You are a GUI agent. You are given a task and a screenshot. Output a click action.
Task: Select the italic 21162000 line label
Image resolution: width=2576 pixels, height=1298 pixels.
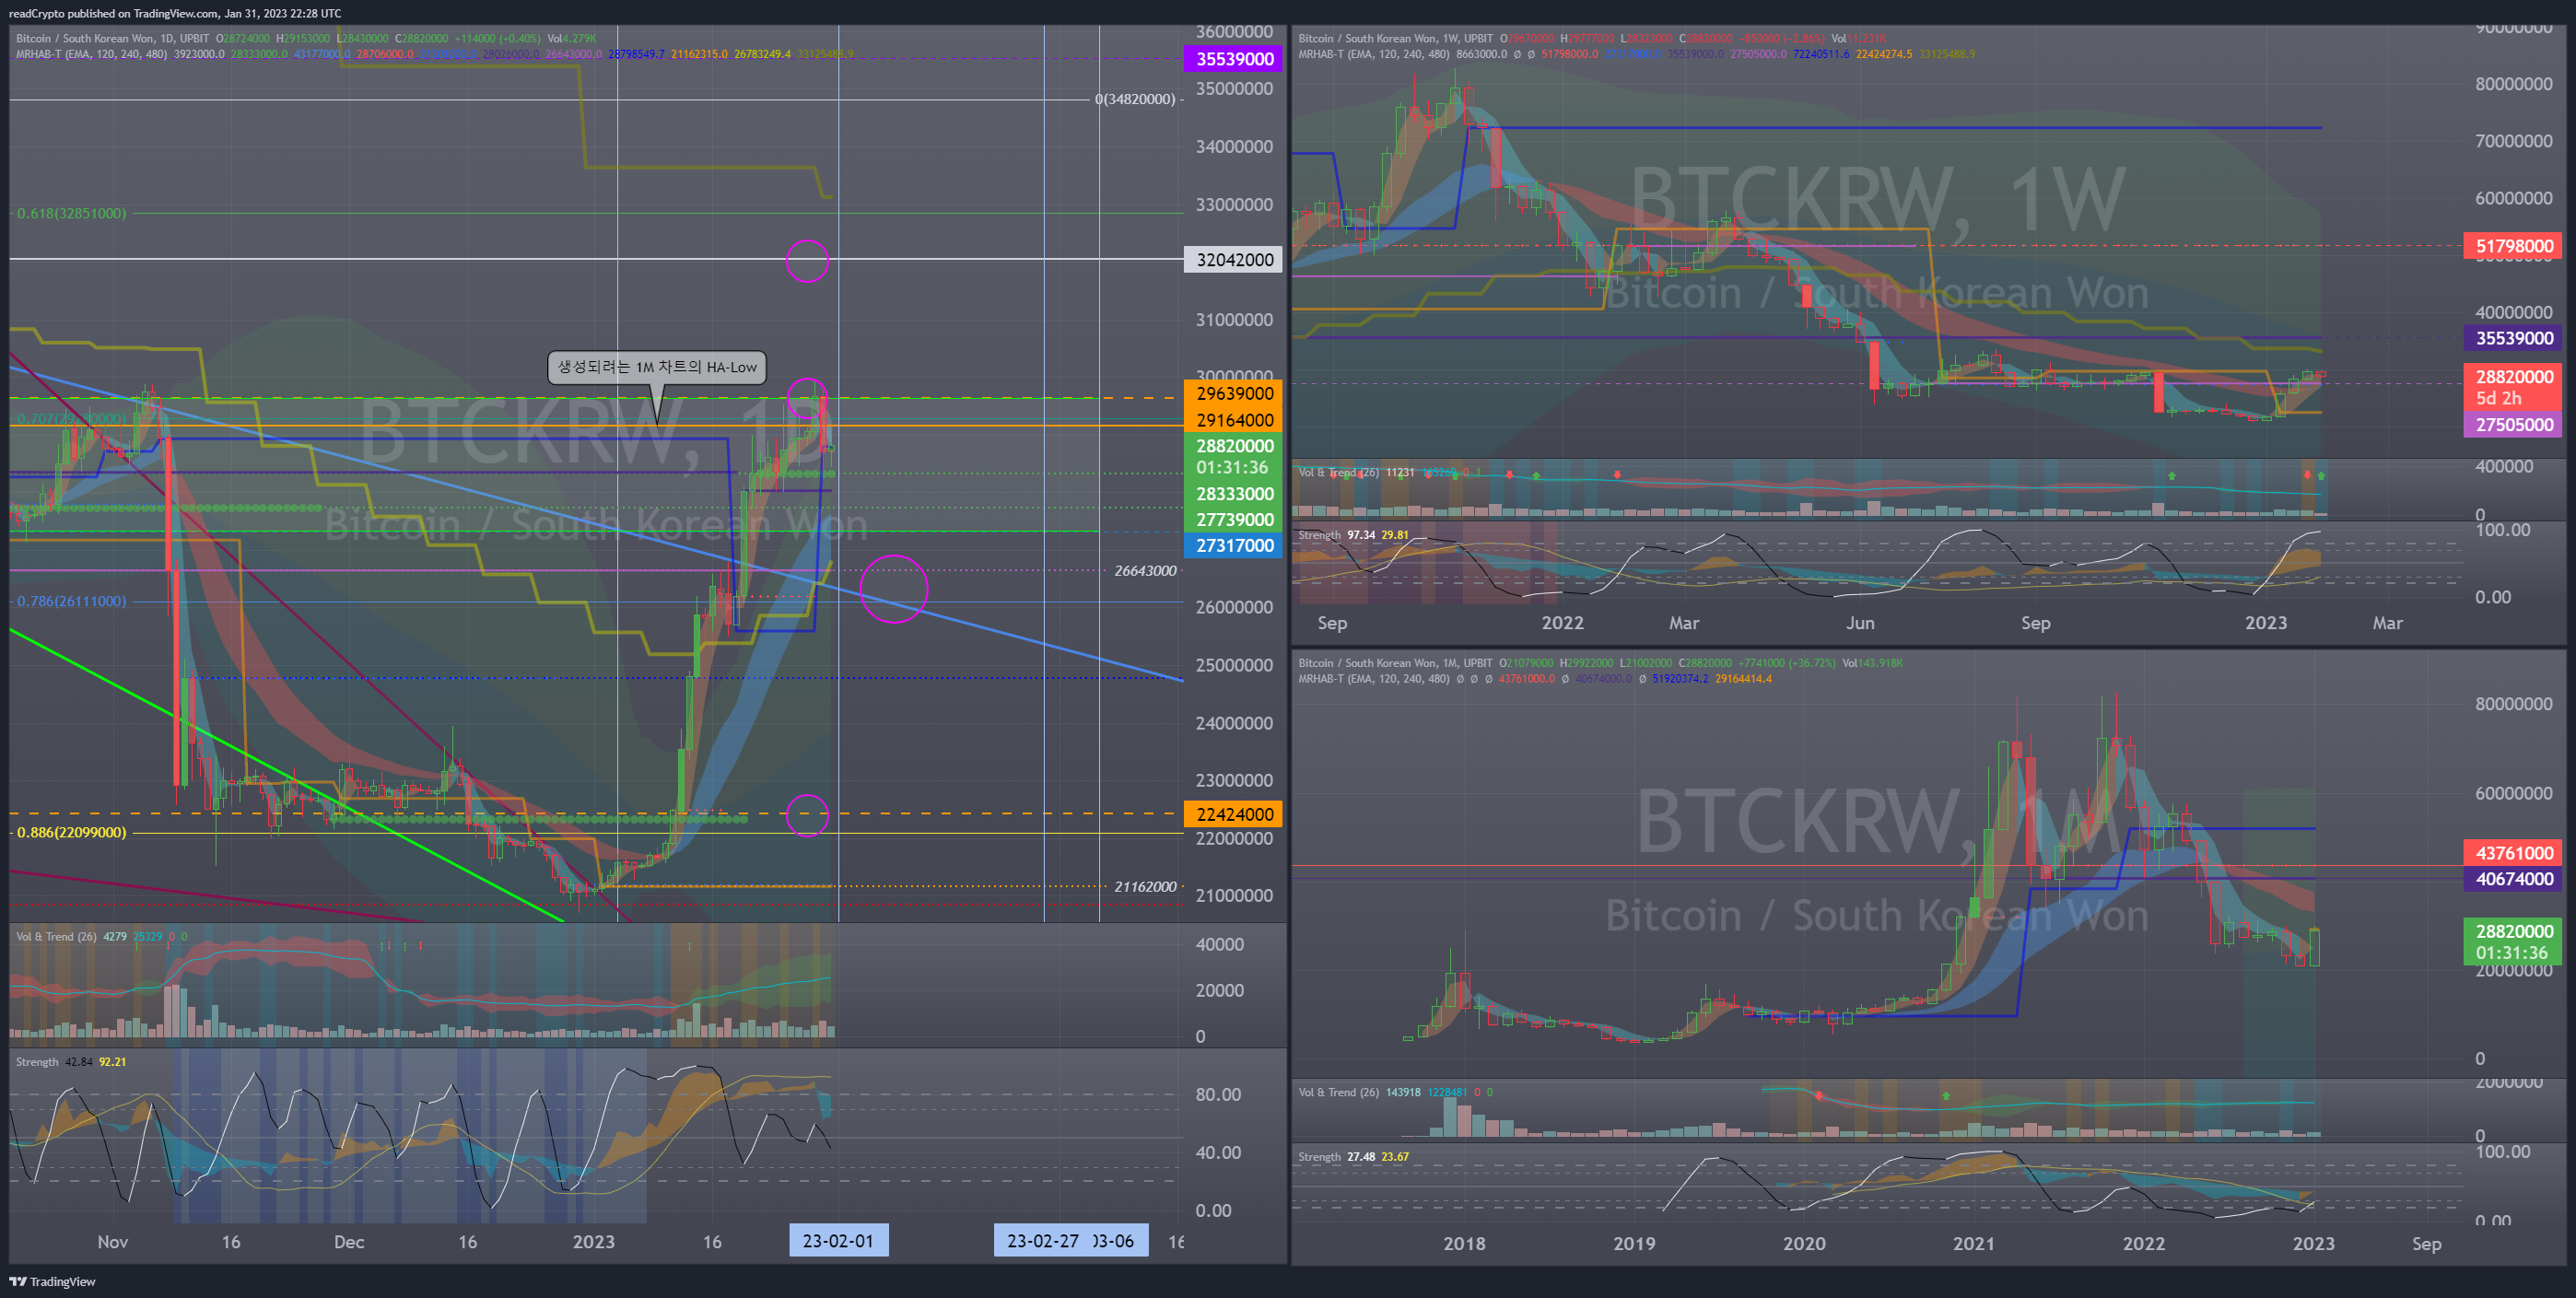(1145, 887)
